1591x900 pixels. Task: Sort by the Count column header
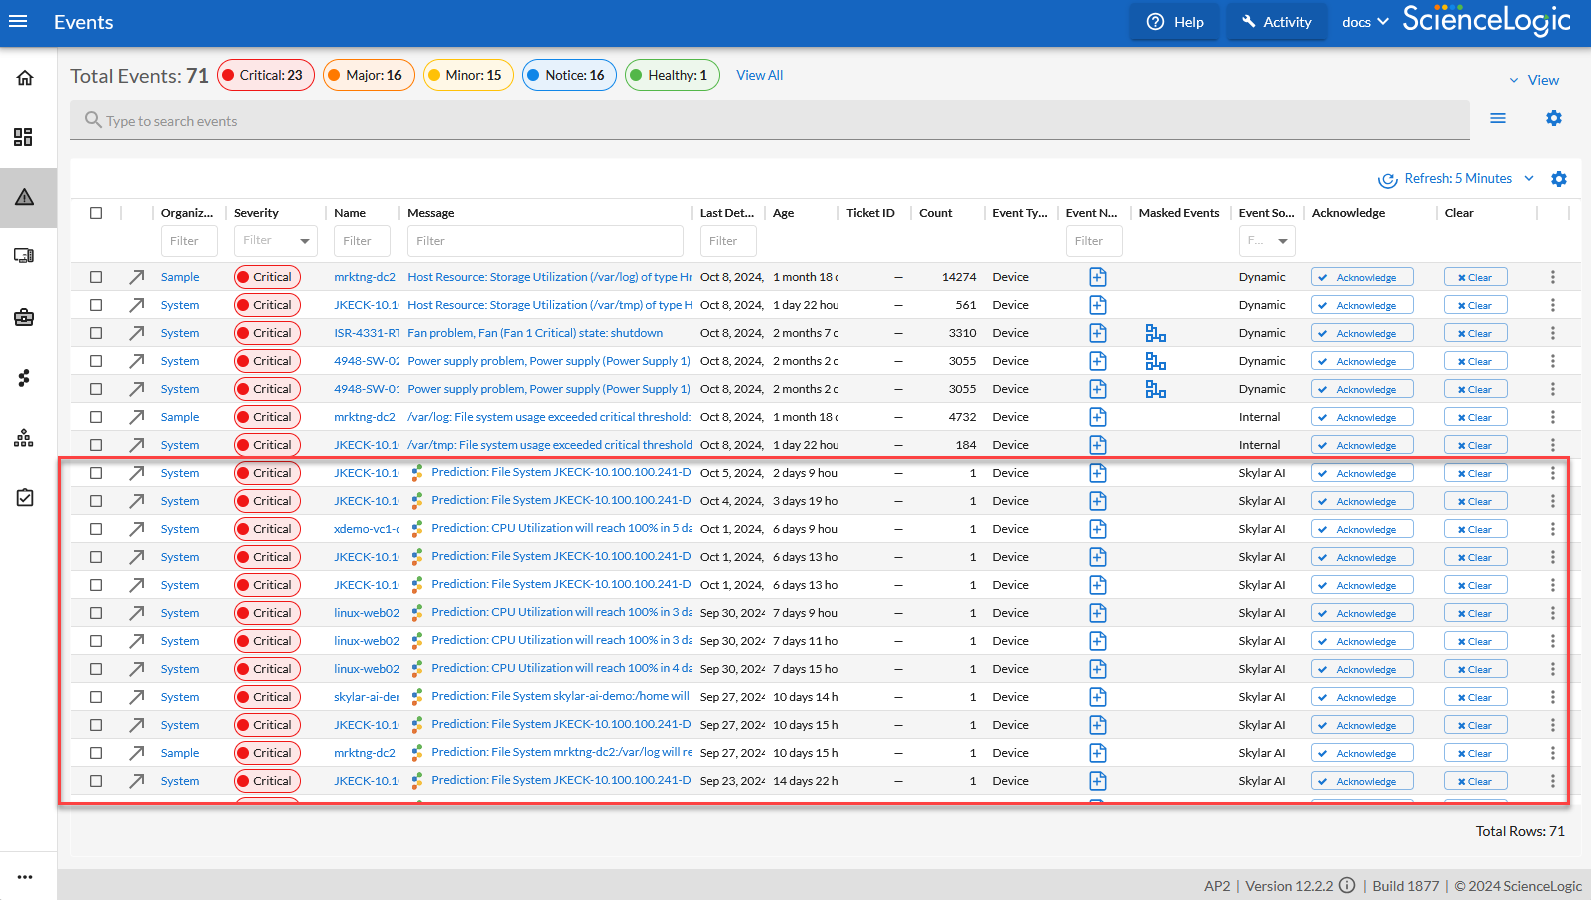935,213
